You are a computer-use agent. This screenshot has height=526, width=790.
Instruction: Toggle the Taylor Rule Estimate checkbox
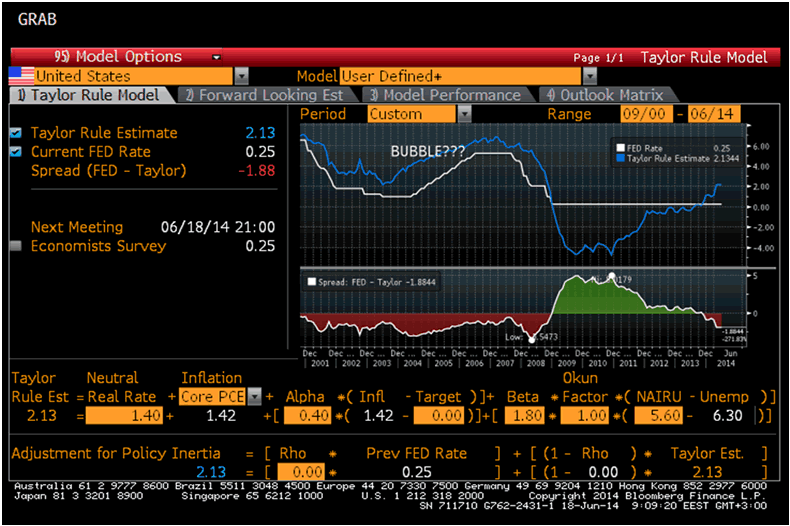coord(16,133)
